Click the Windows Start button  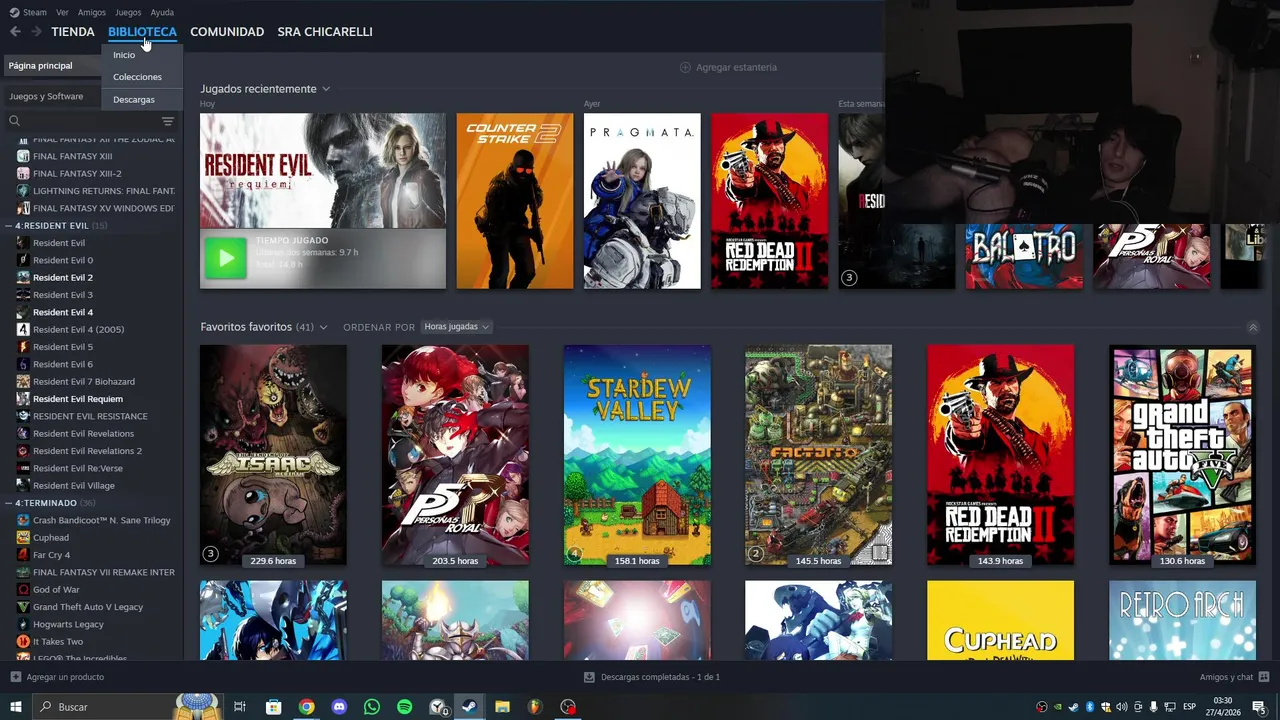coord(15,707)
